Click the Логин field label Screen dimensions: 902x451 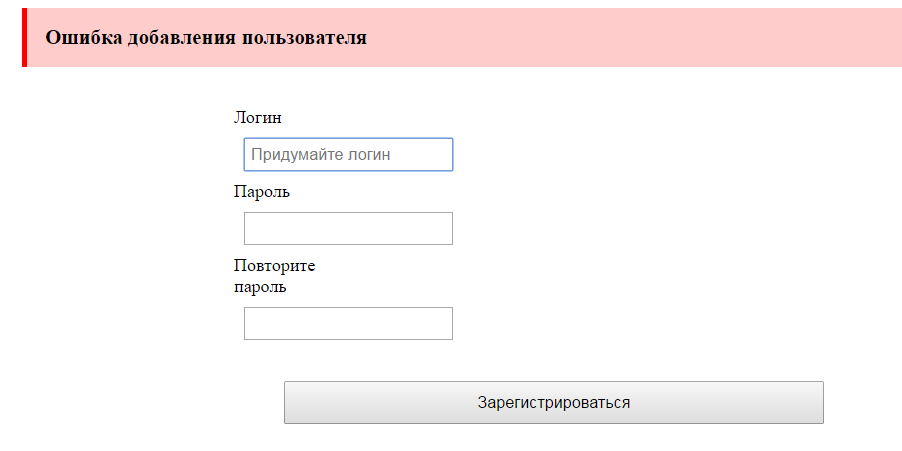tap(258, 118)
